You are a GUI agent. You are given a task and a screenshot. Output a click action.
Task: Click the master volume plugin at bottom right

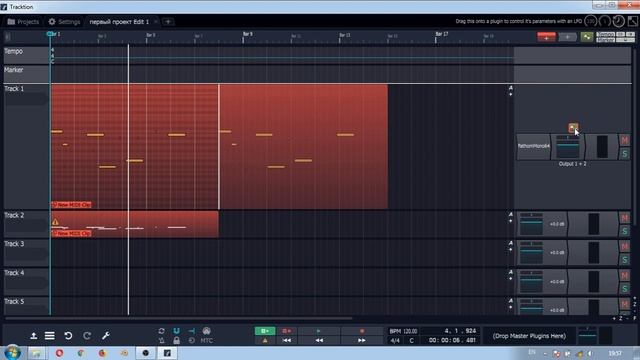point(588,336)
